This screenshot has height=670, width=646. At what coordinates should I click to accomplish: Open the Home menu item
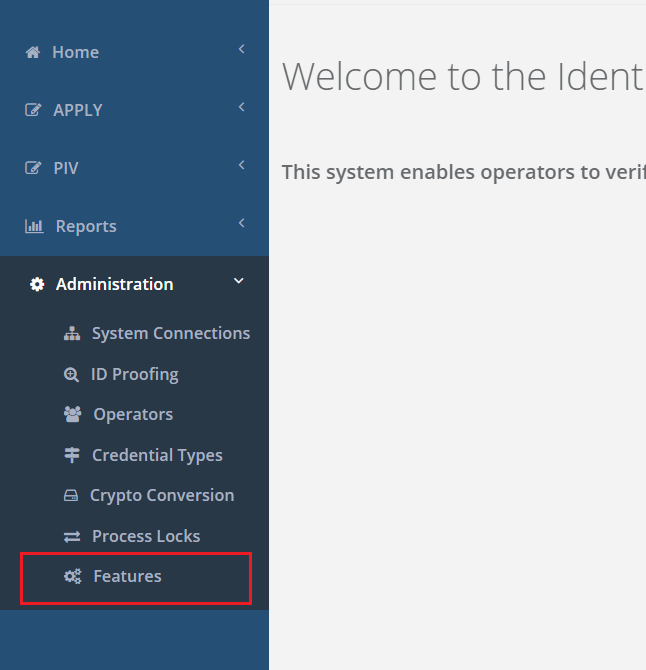click(x=76, y=52)
